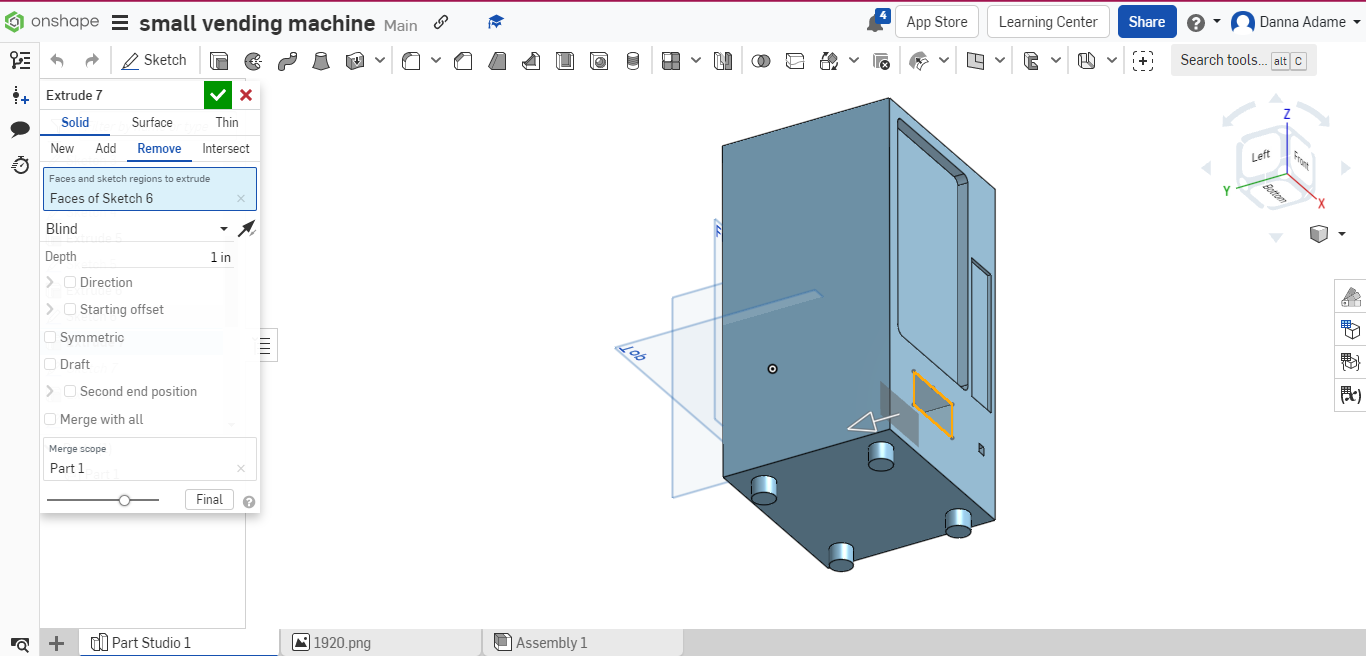1366x656 pixels.
Task: Confirm Extrude 7 with the green checkmark
Action: 218,95
